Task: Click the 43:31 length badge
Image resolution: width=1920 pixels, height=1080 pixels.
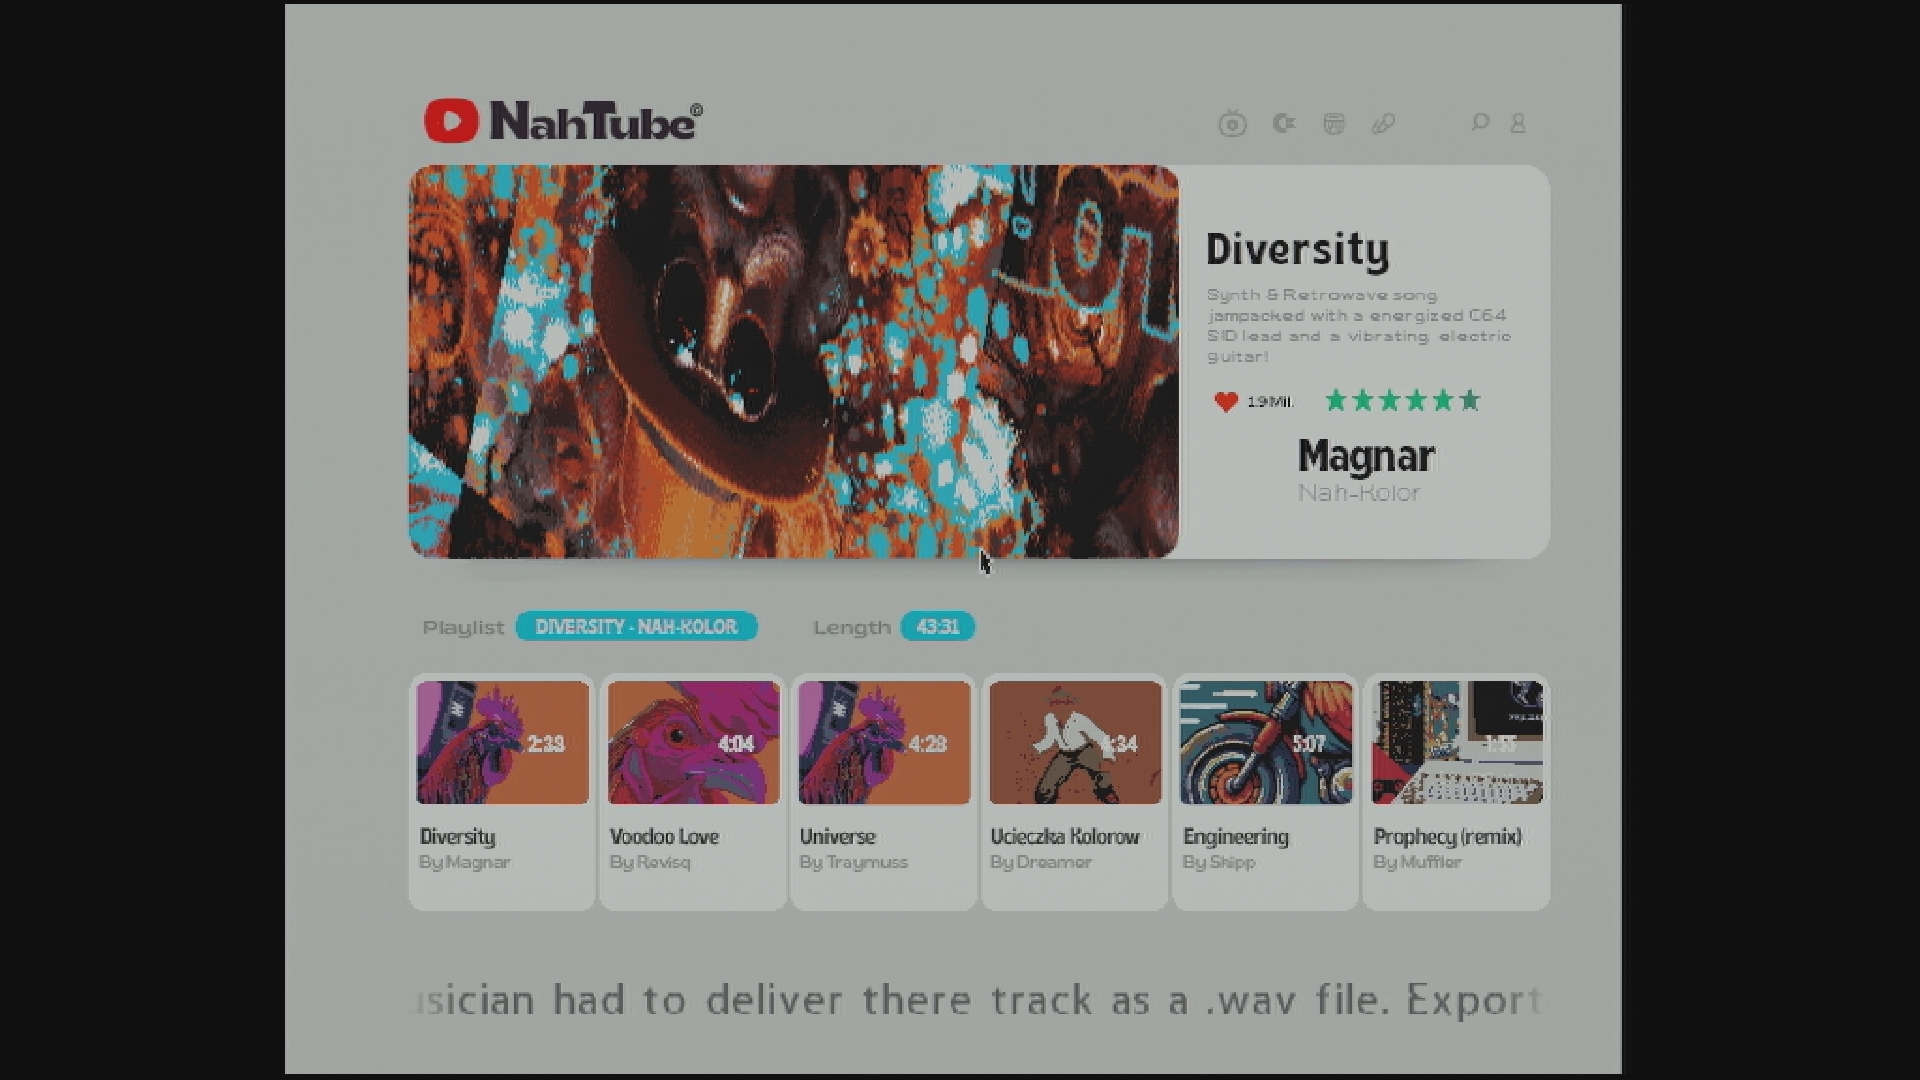Action: [x=938, y=627]
